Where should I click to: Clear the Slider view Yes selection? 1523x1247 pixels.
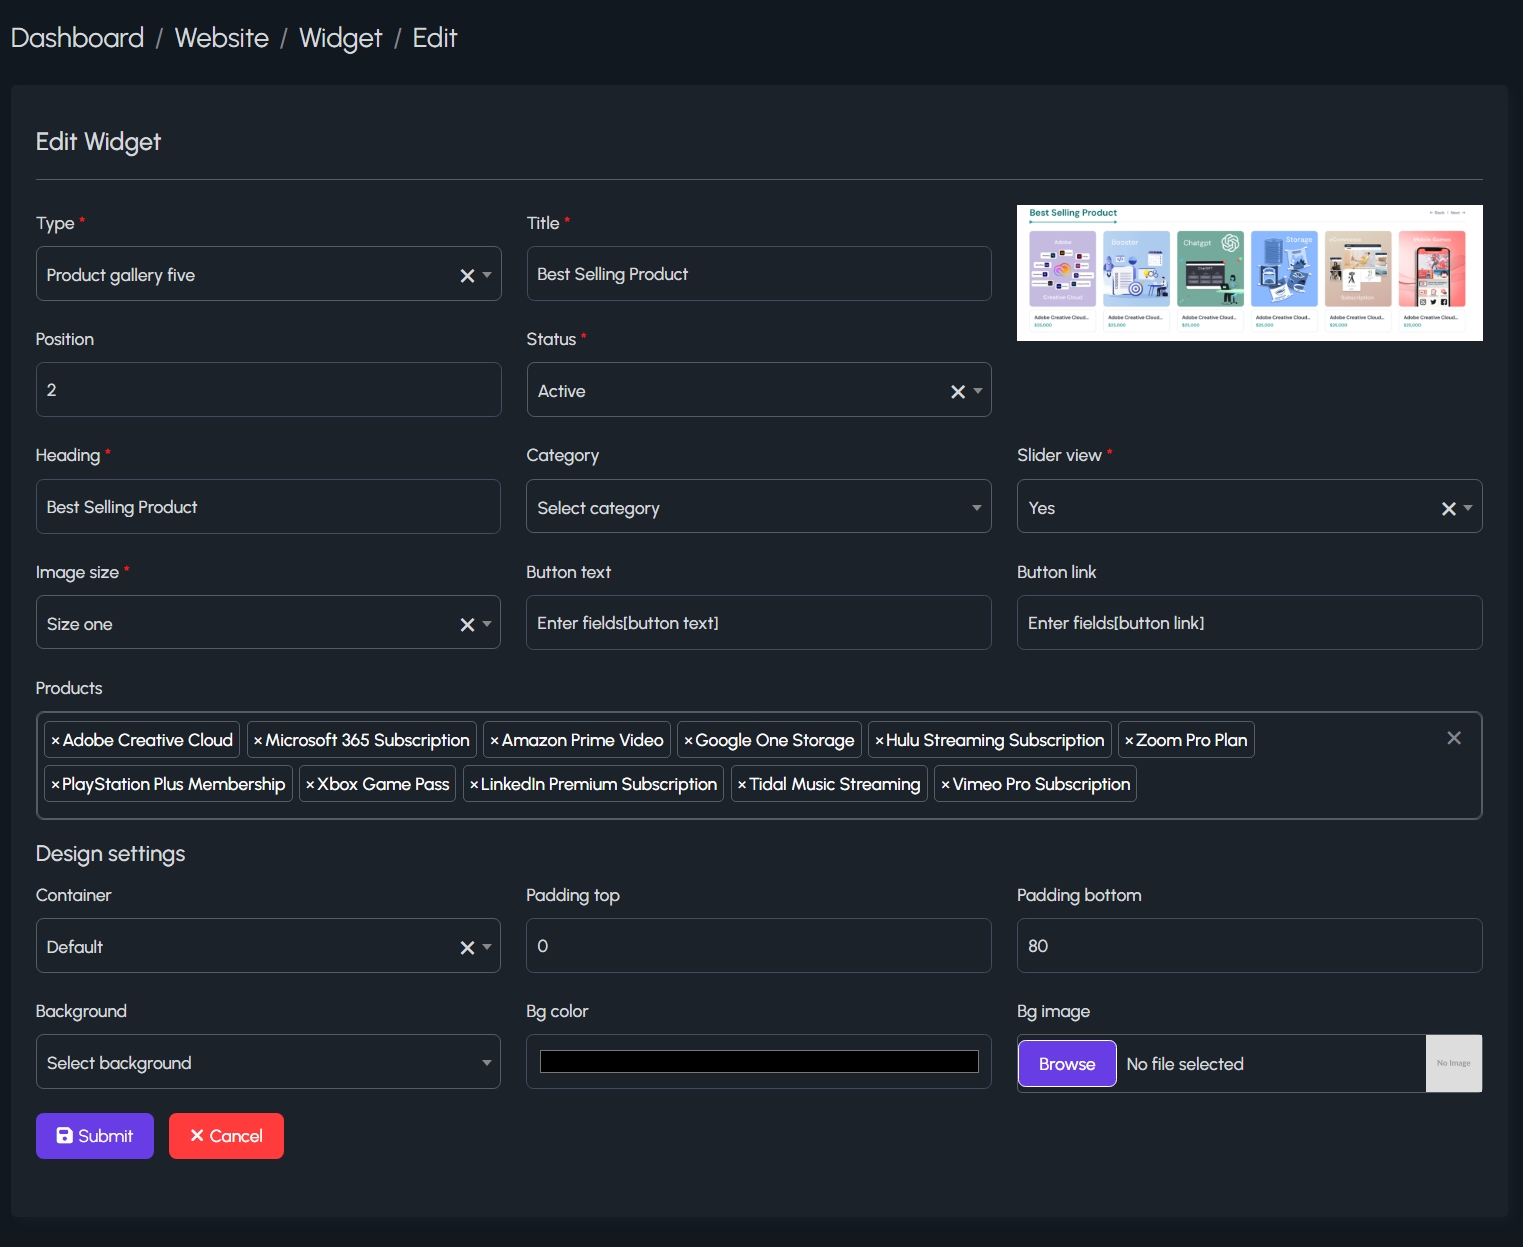pos(1449,509)
